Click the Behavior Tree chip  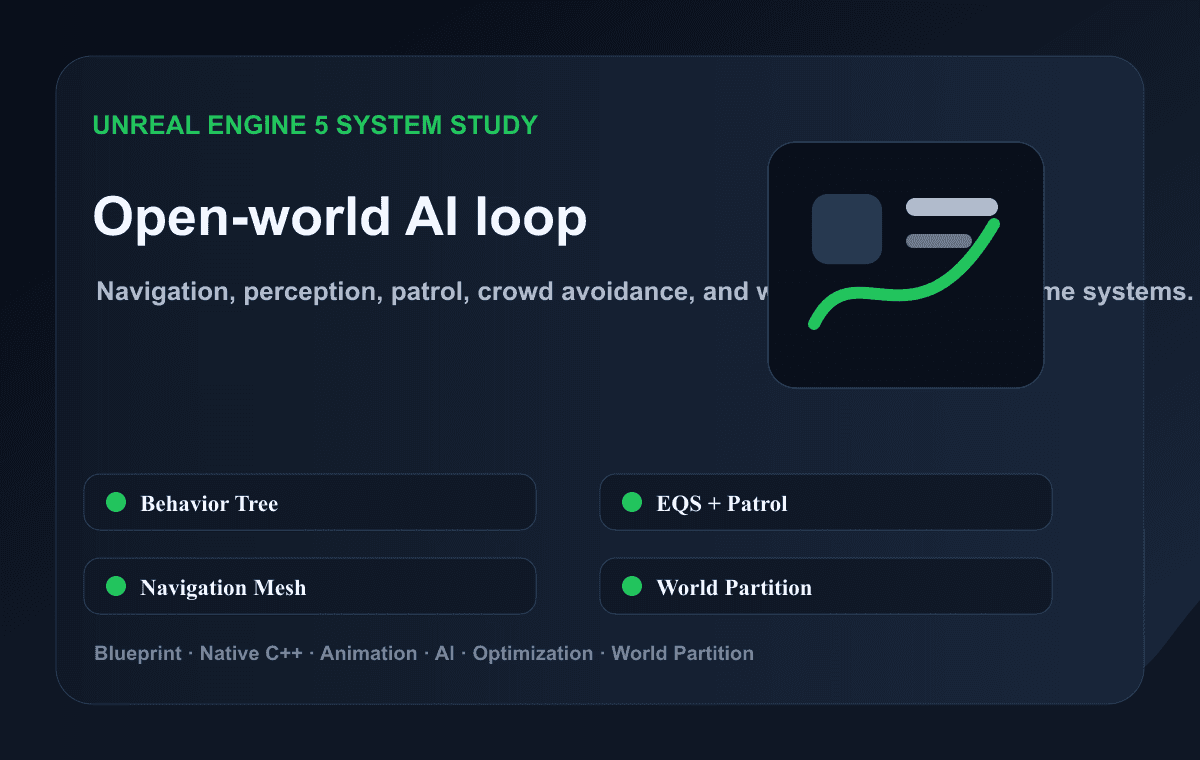click(x=310, y=502)
